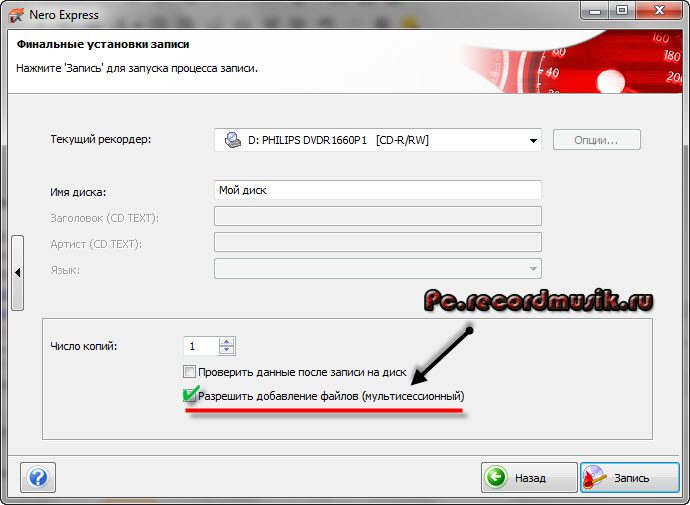Minimize the Nero Express window
Image resolution: width=690 pixels, height=505 pixels.
(595, 11)
